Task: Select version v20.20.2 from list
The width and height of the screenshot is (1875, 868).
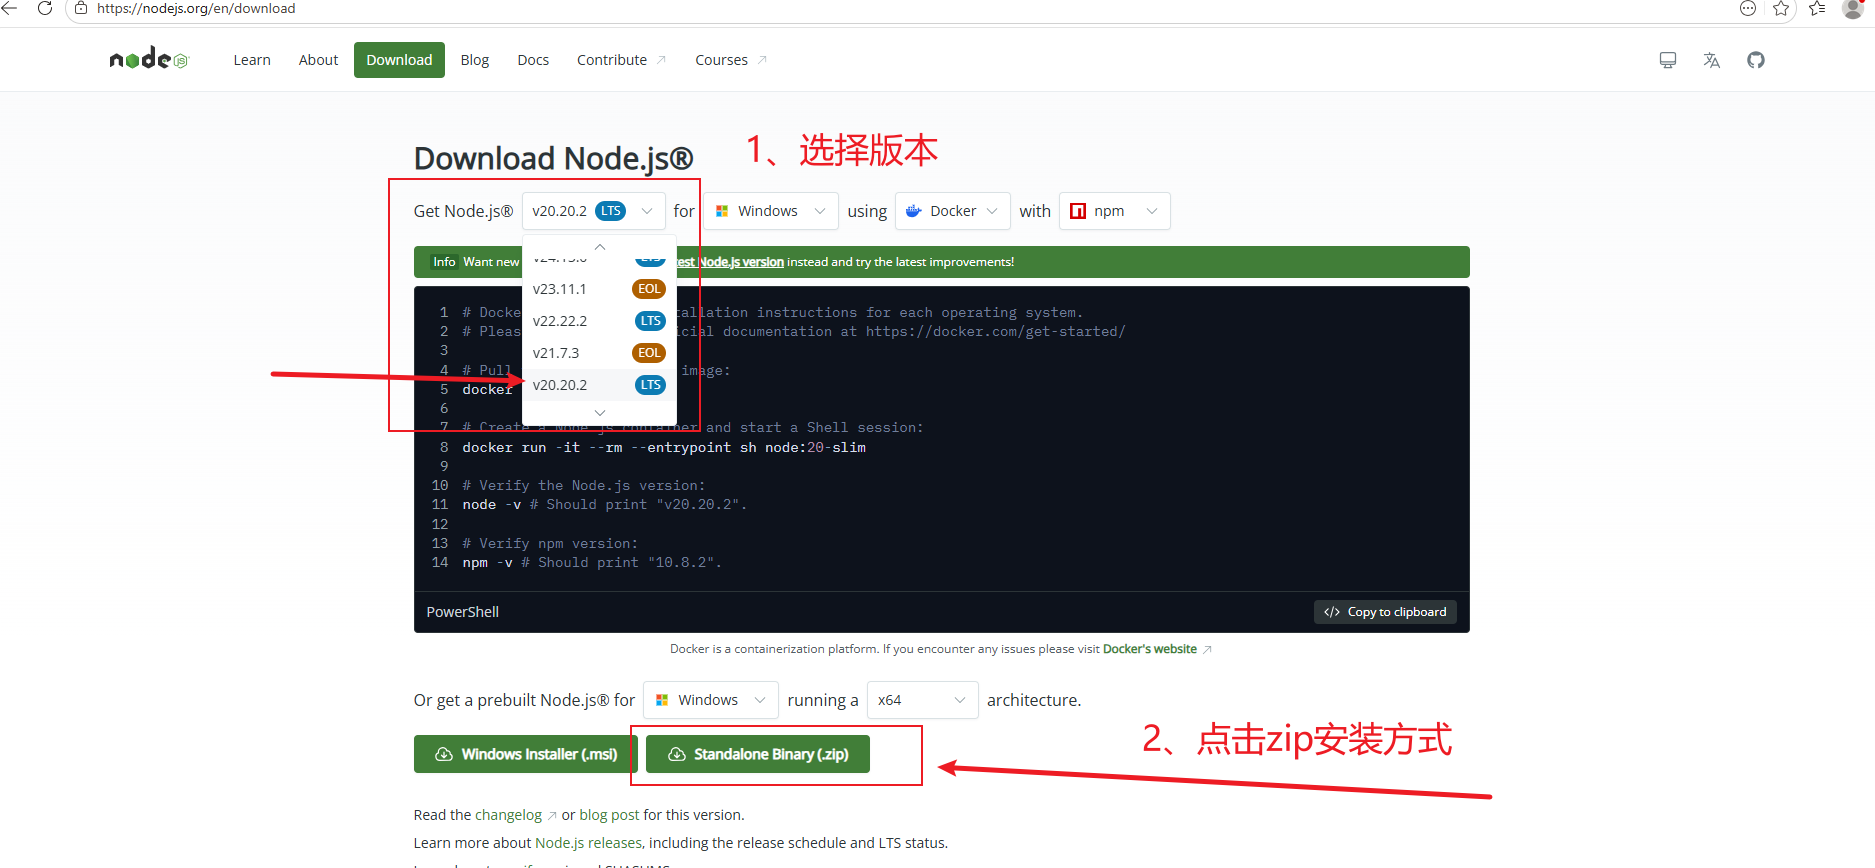Action: point(599,385)
